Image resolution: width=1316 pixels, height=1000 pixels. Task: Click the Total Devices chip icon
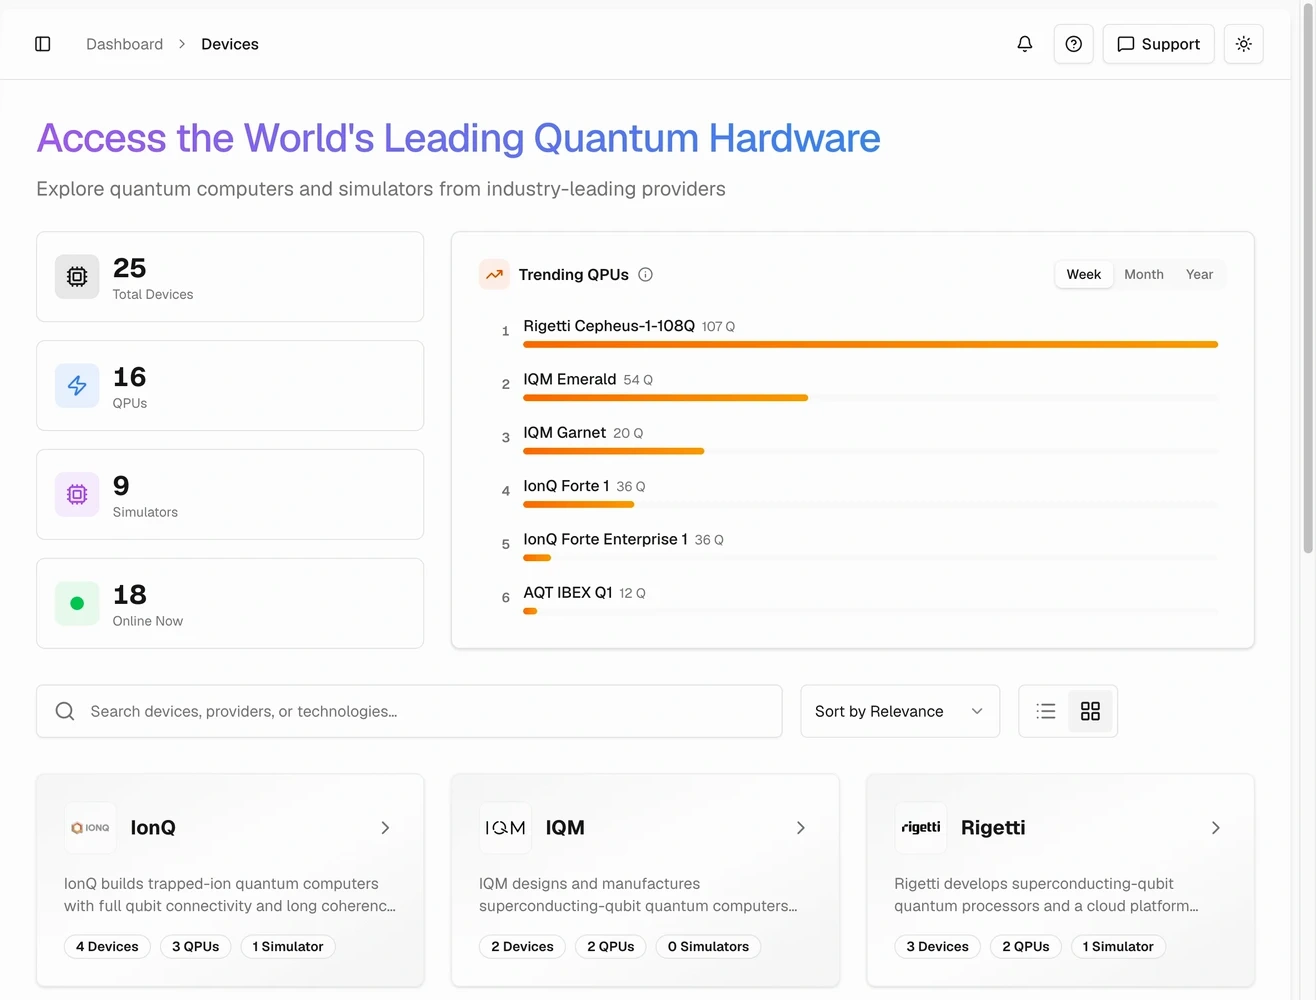click(x=77, y=277)
